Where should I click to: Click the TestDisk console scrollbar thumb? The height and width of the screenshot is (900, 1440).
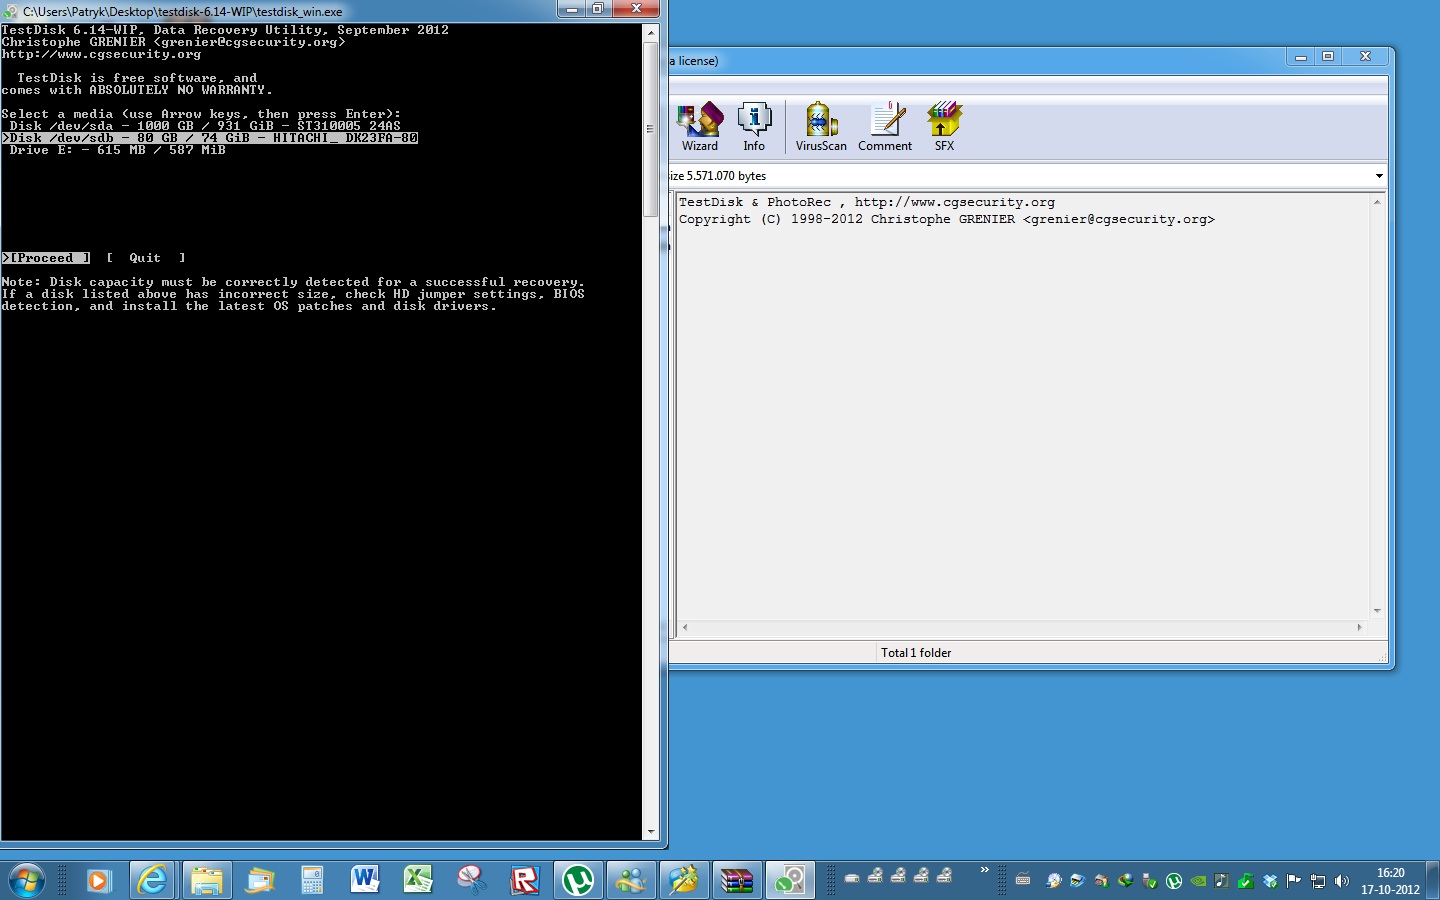tap(651, 129)
